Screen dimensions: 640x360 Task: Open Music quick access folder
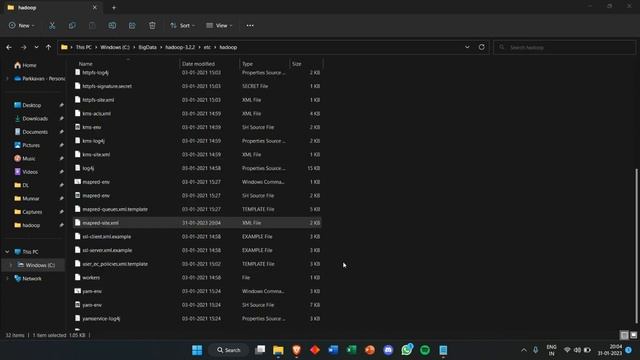point(24,159)
